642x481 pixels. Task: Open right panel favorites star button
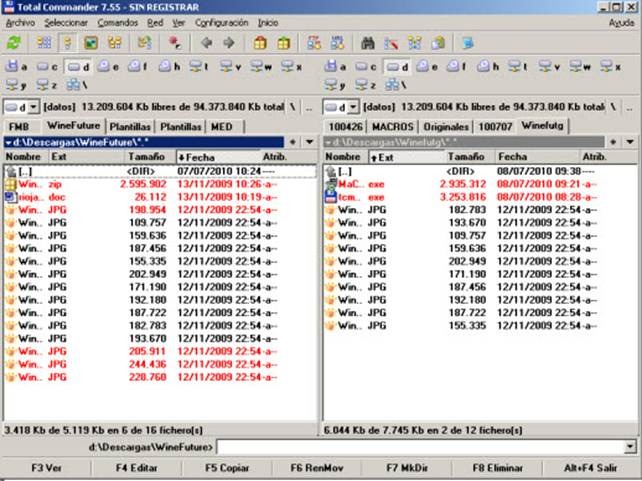tap(613, 142)
